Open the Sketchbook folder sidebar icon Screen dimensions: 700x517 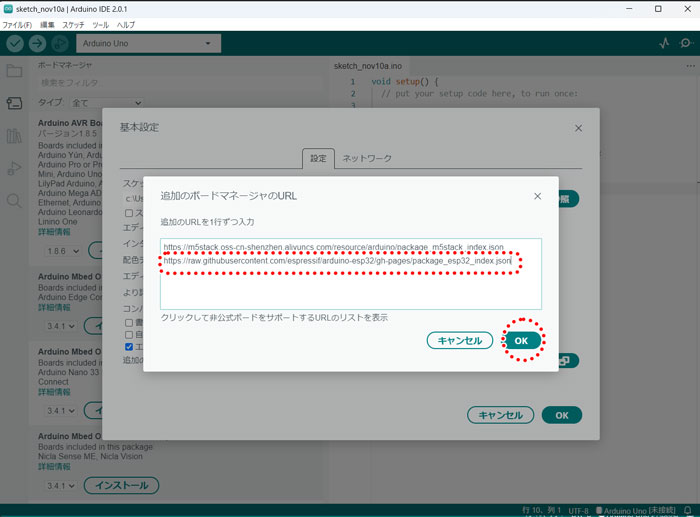pyautogui.click(x=14, y=71)
